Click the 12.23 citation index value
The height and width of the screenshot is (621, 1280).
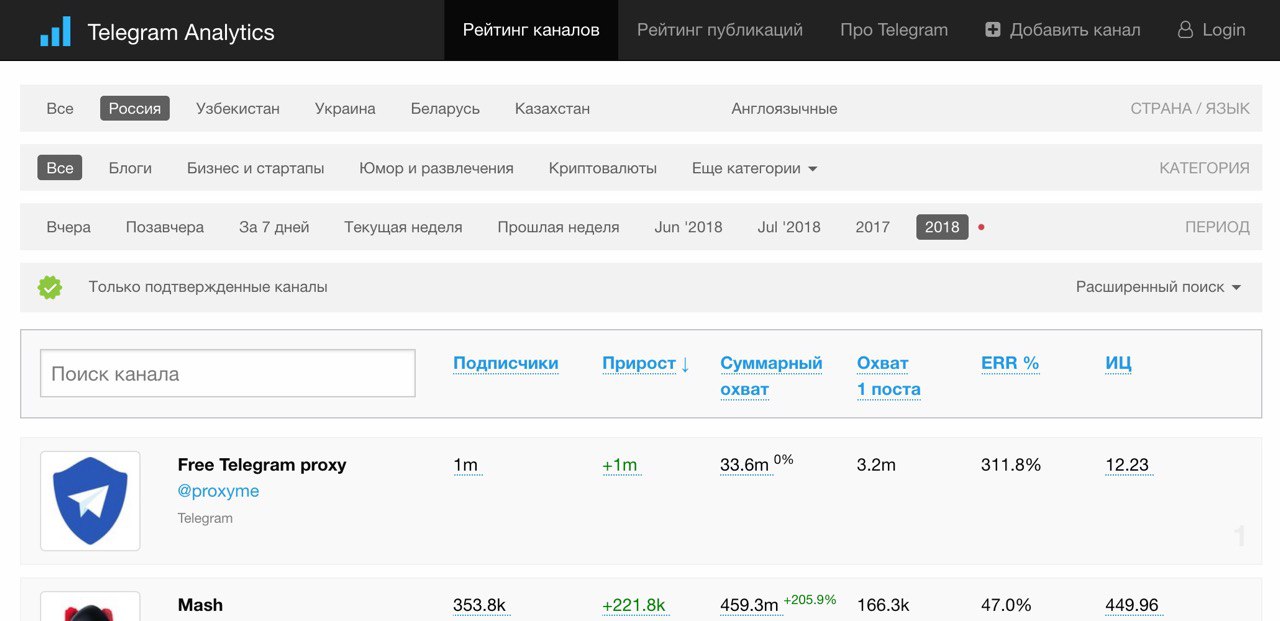point(1127,465)
